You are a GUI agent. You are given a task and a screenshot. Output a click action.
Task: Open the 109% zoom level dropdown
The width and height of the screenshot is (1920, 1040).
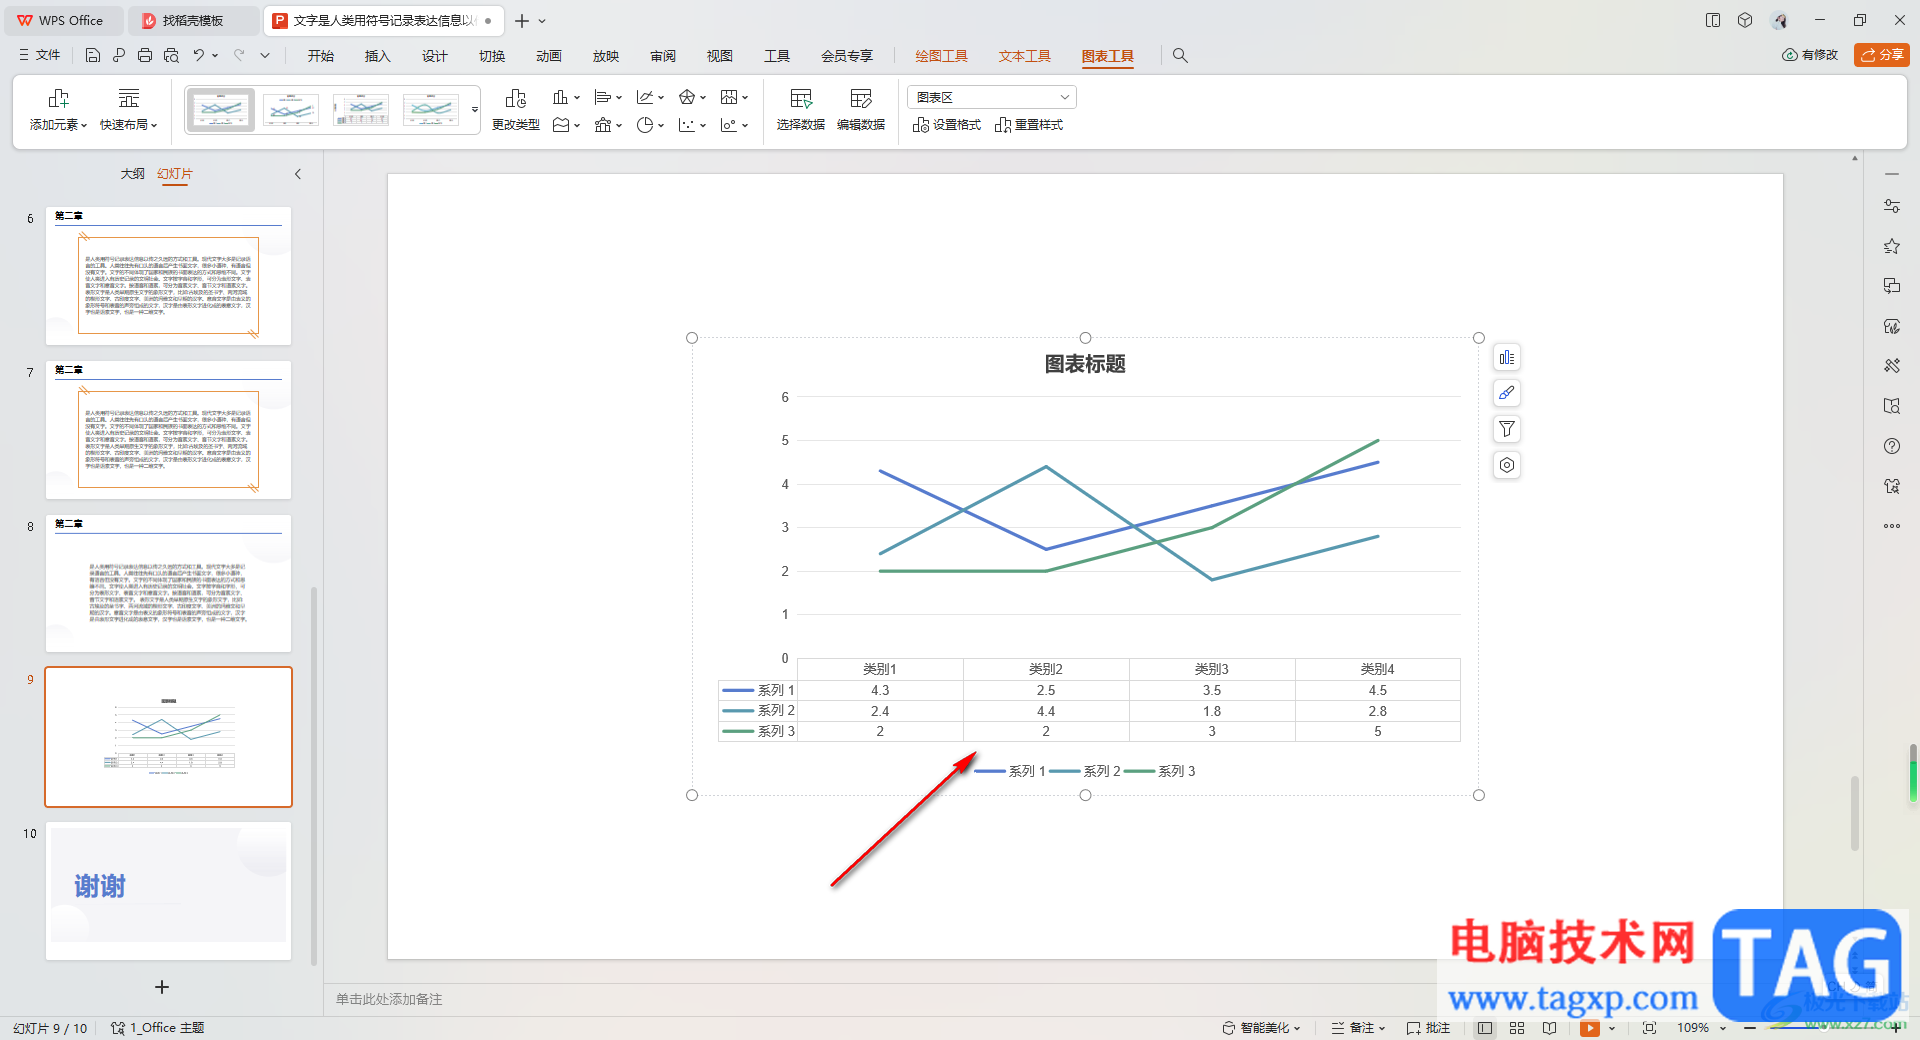1702,1028
